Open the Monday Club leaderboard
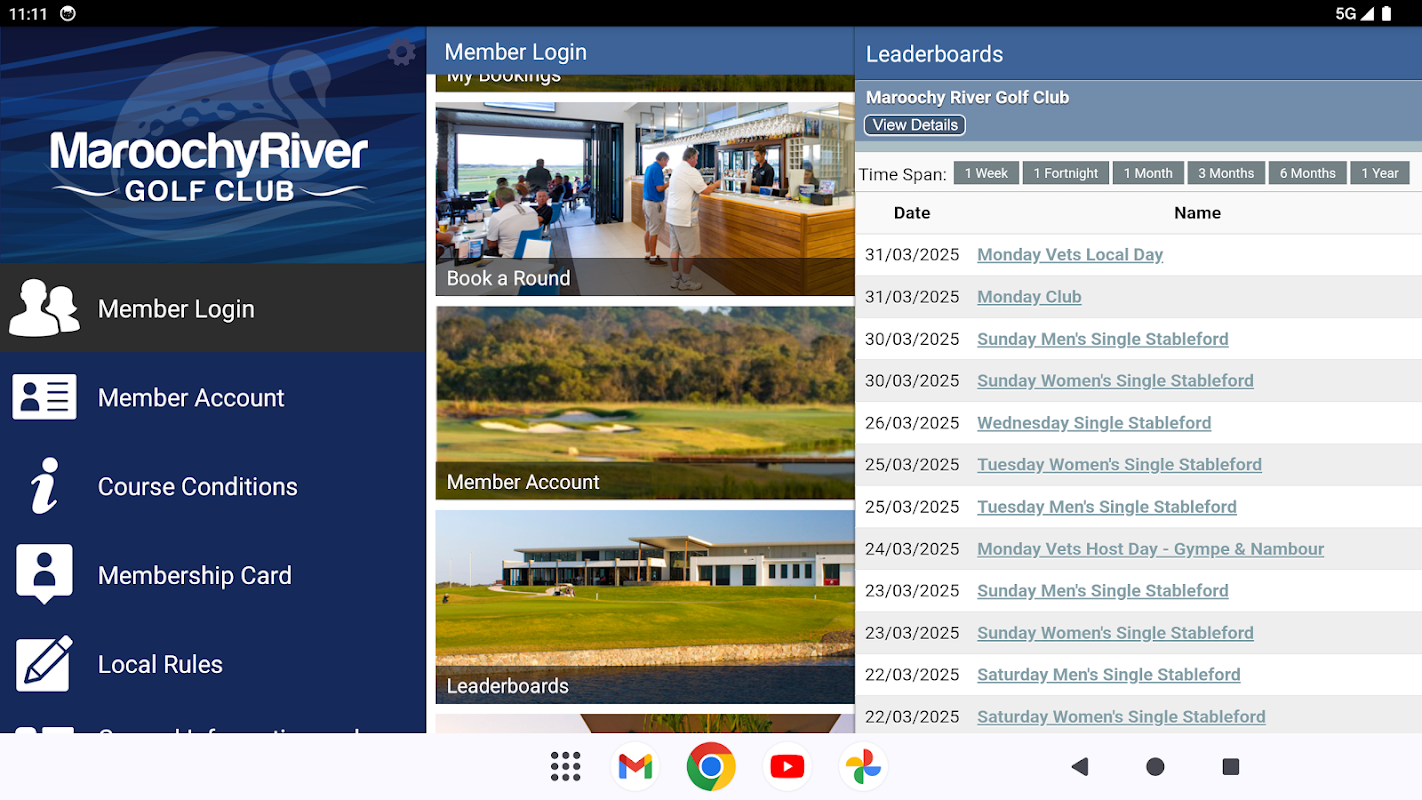The width and height of the screenshot is (1422, 800). (1029, 296)
